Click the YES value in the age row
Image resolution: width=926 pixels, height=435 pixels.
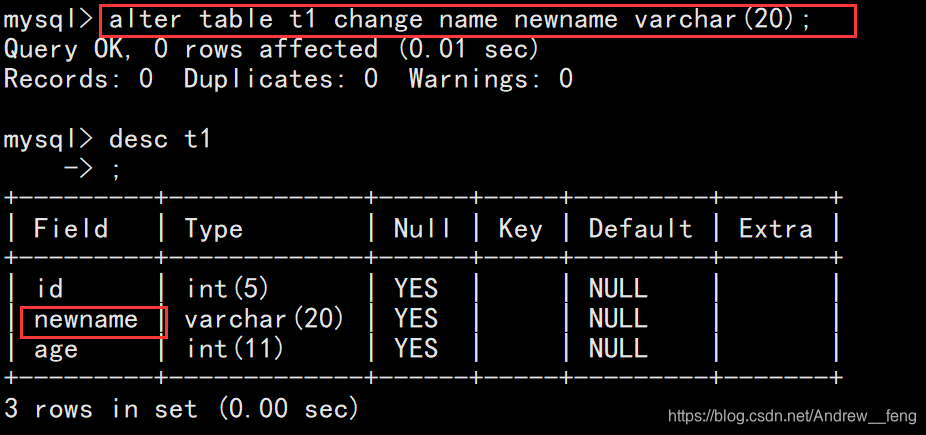416,349
